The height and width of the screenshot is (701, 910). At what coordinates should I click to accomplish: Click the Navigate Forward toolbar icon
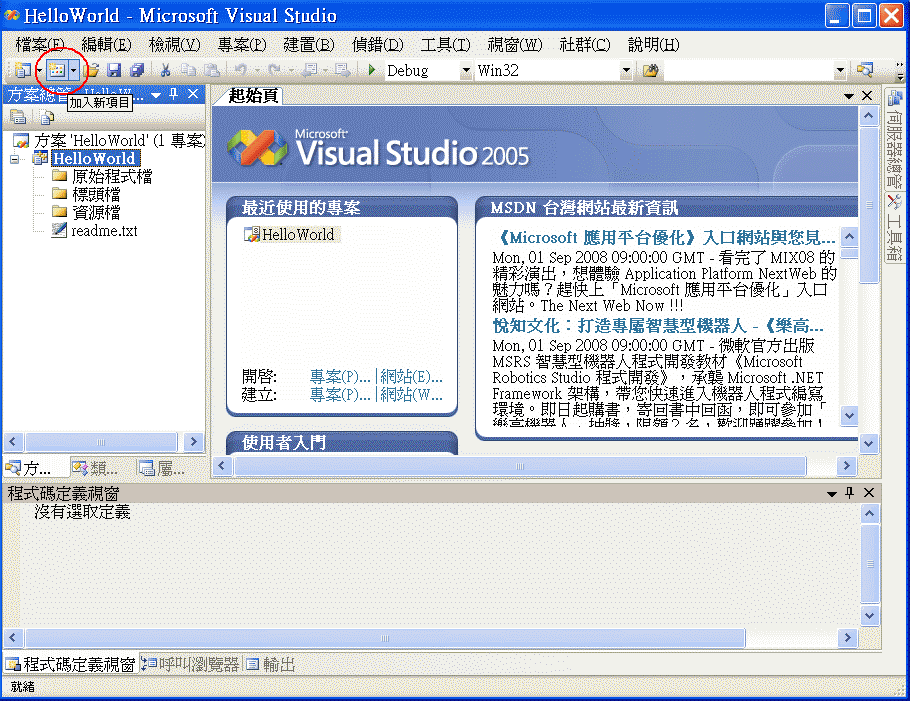click(x=342, y=70)
